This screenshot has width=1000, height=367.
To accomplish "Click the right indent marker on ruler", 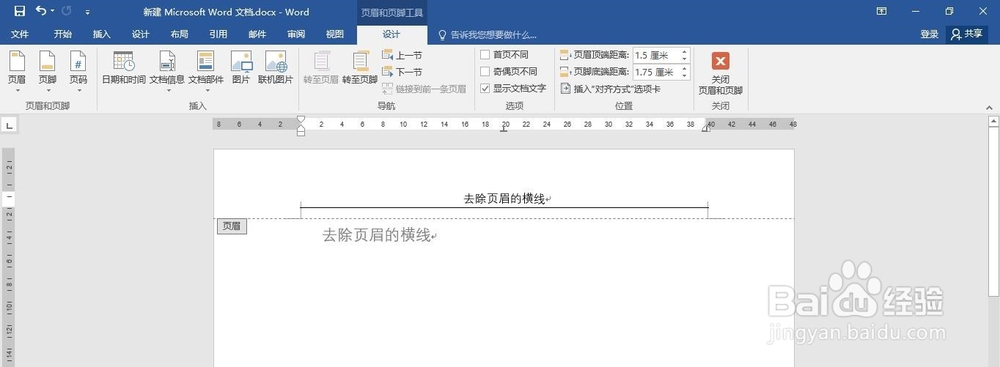I will pos(706,128).
